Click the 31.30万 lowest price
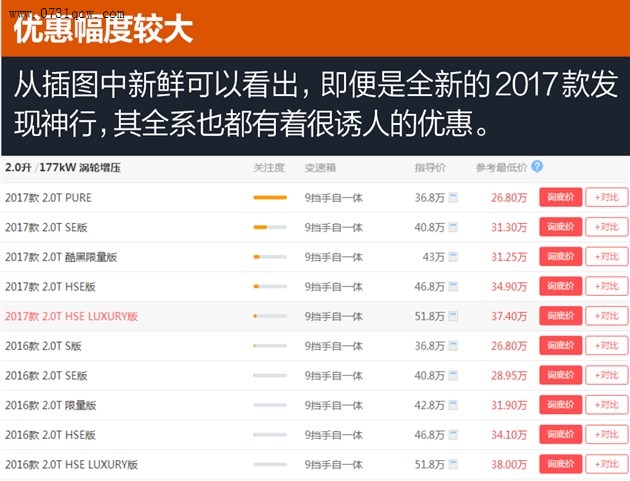Screen dimensions: 630x481 coord(509,227)
